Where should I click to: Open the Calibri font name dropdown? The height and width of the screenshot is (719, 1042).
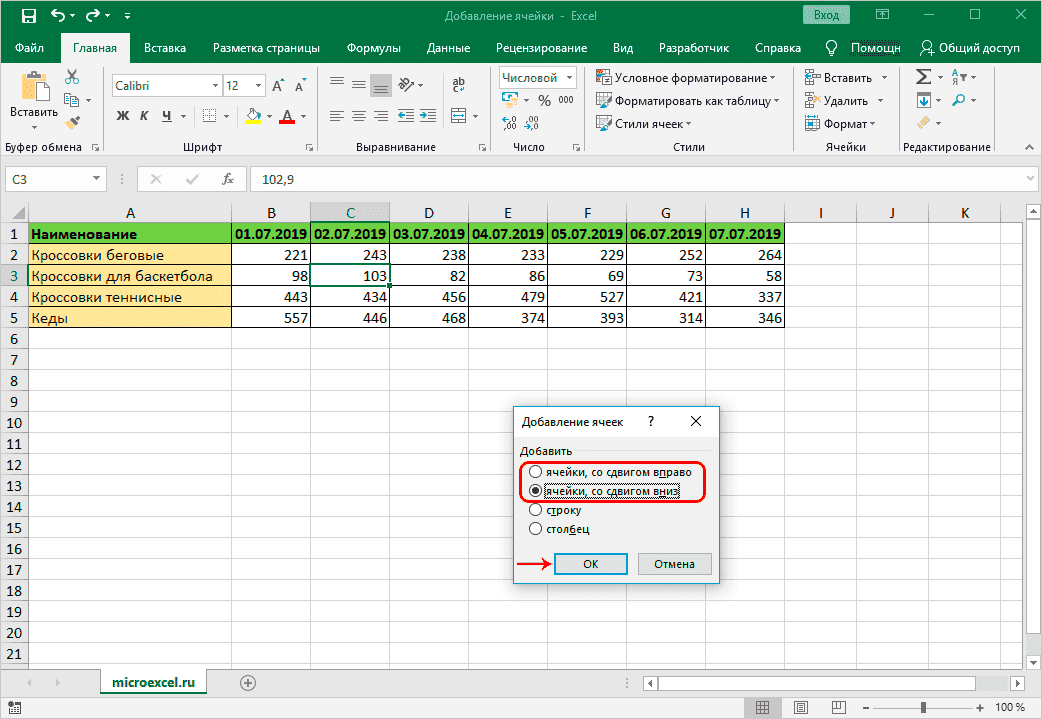point(213,86)
